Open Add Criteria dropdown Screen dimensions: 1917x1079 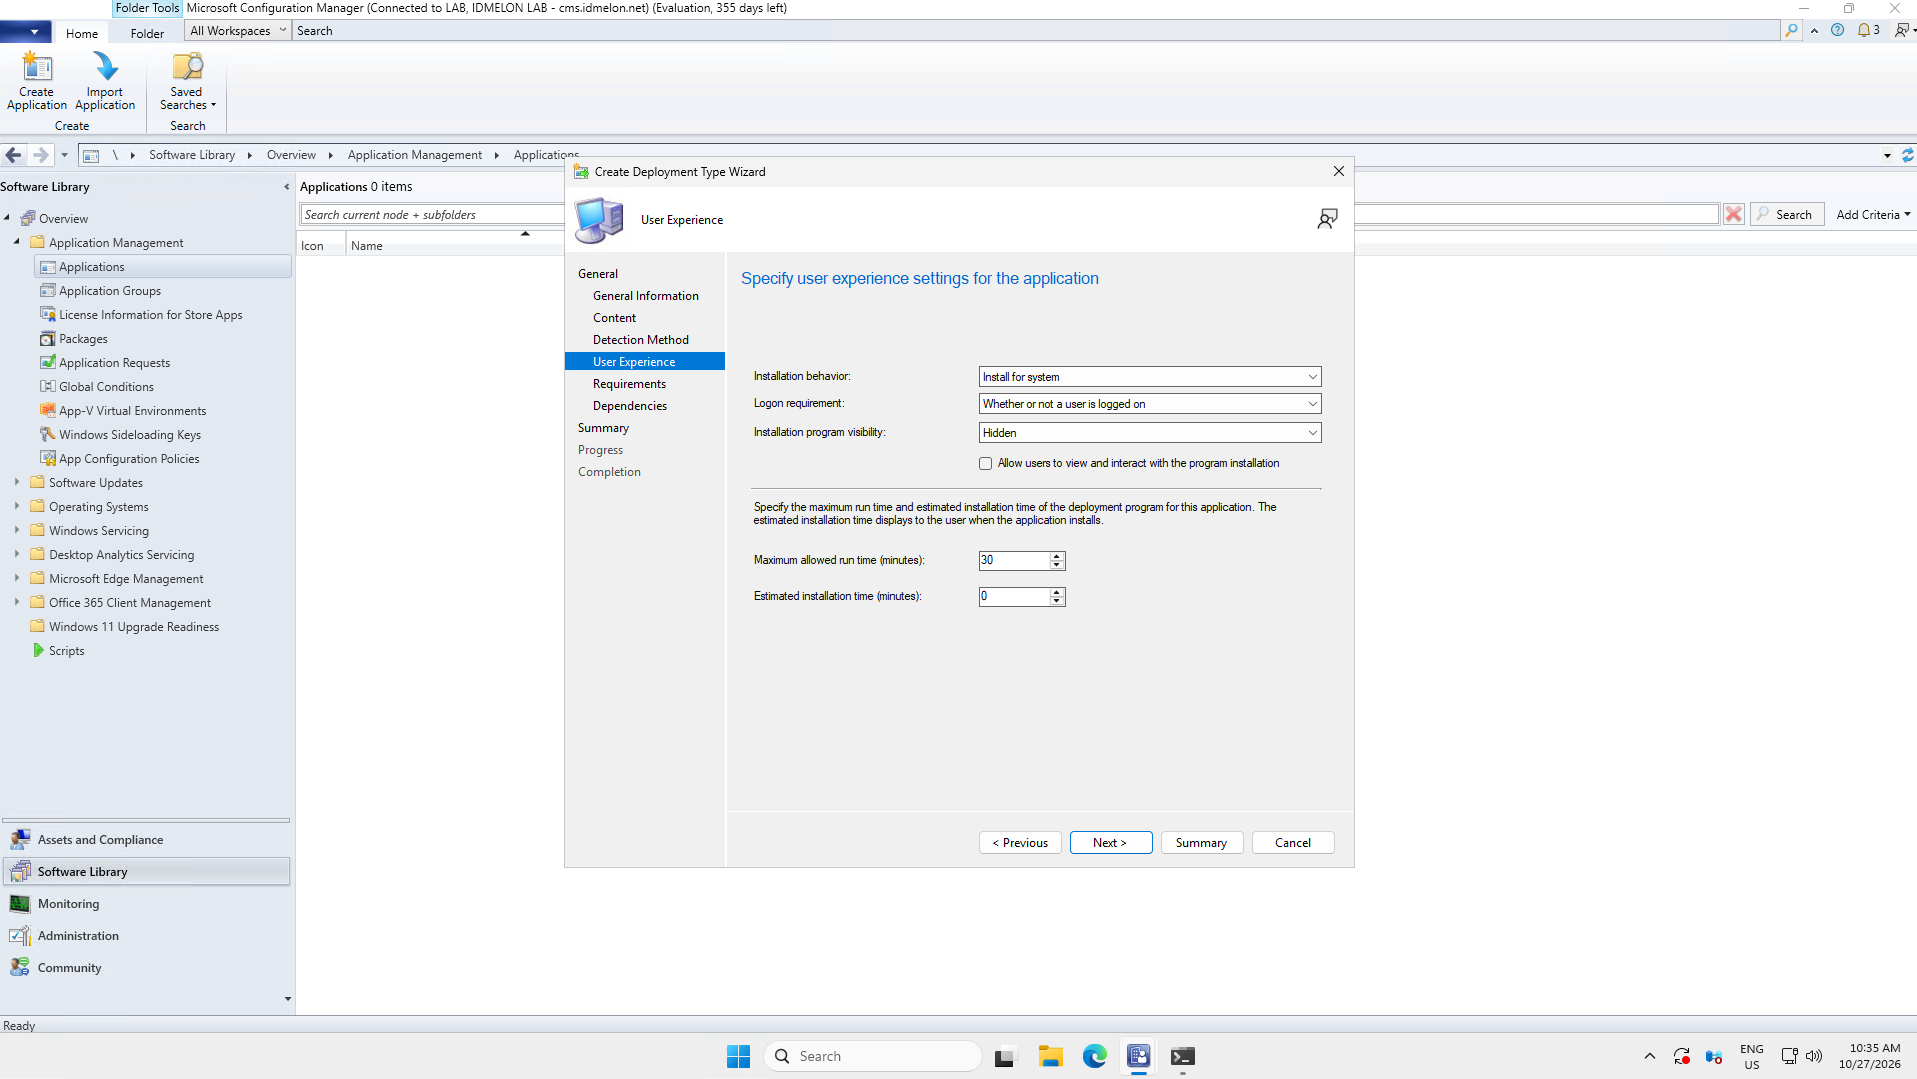(1873, 215)
